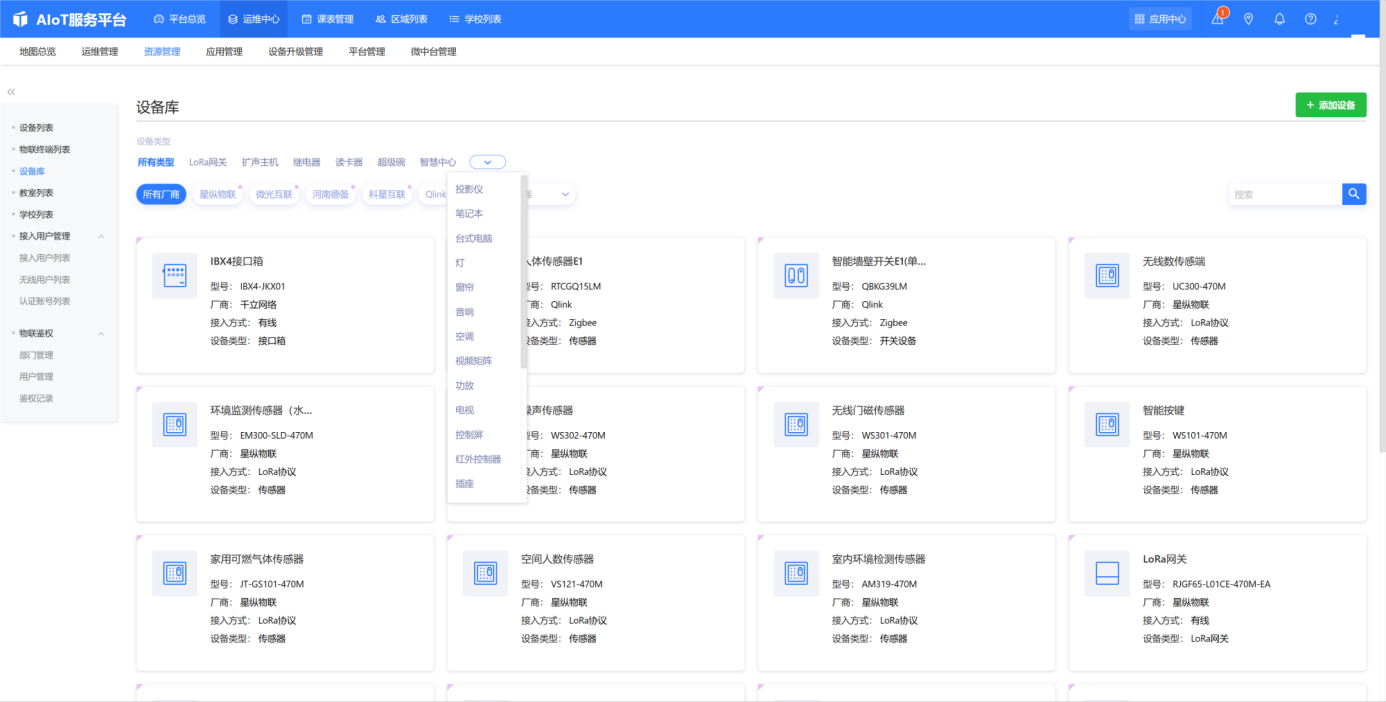Click the alert icon with notification badge

[x=1218, y=18]
